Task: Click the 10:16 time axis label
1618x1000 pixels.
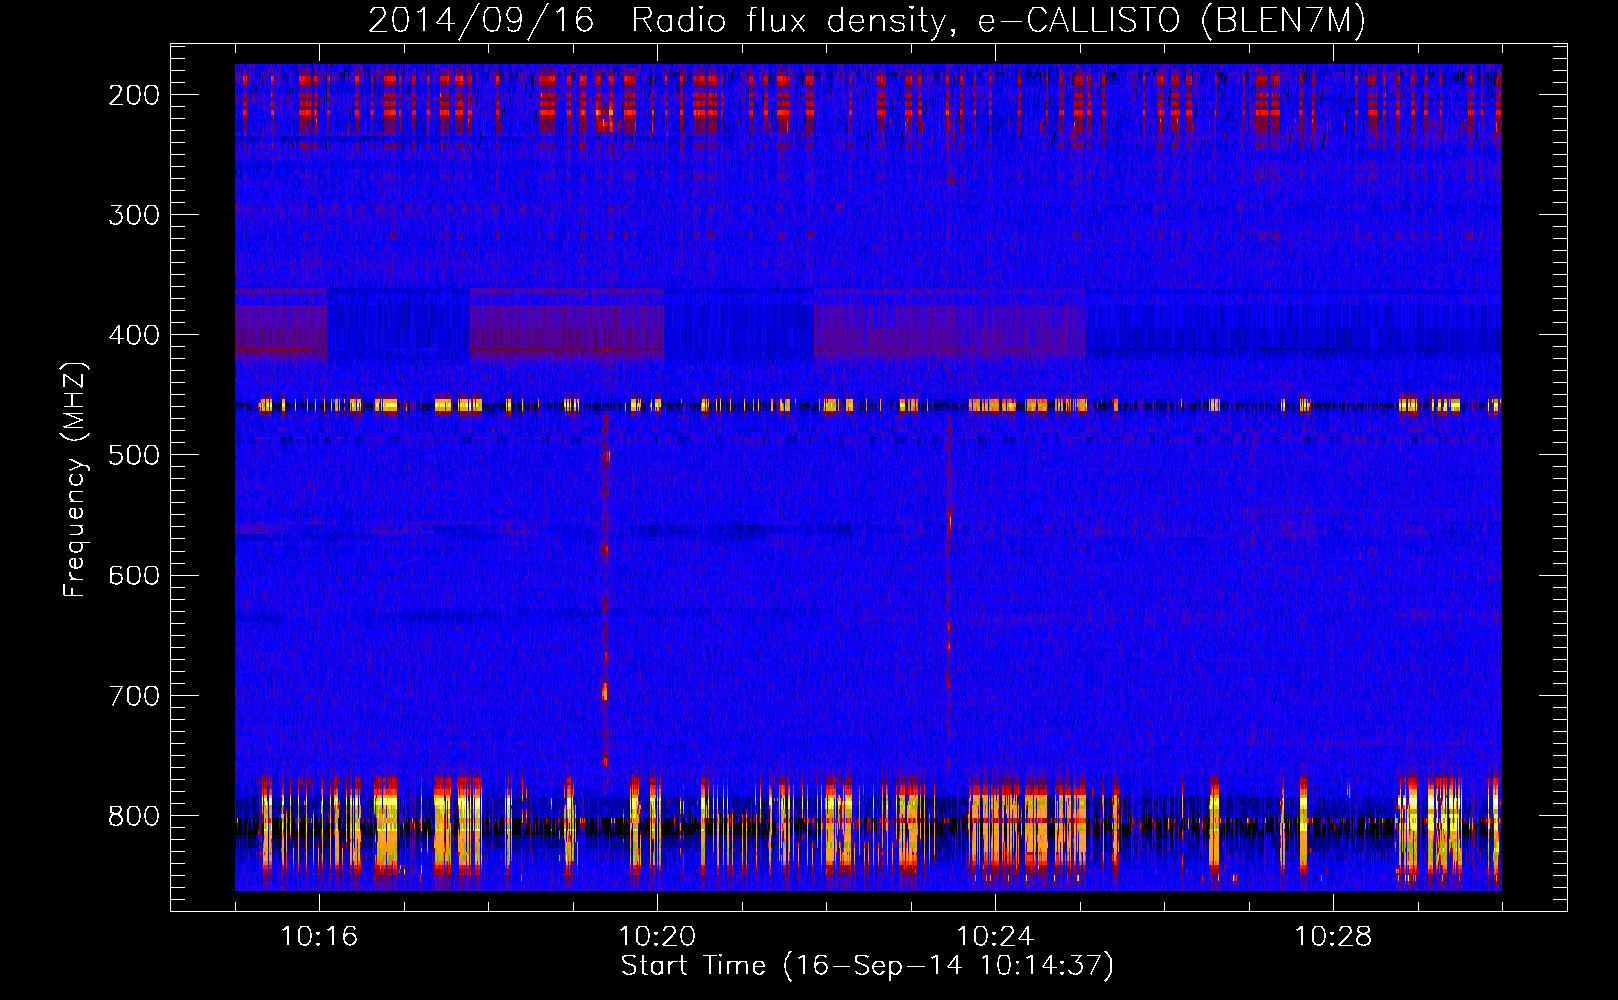Action: point(319,936)
